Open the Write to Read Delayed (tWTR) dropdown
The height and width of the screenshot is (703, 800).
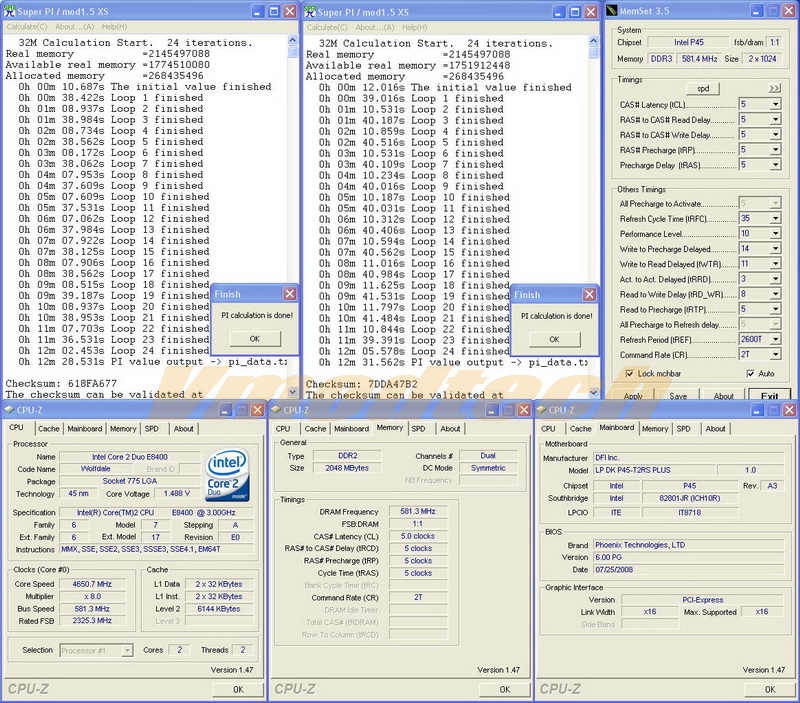click(x=776, y=264)
